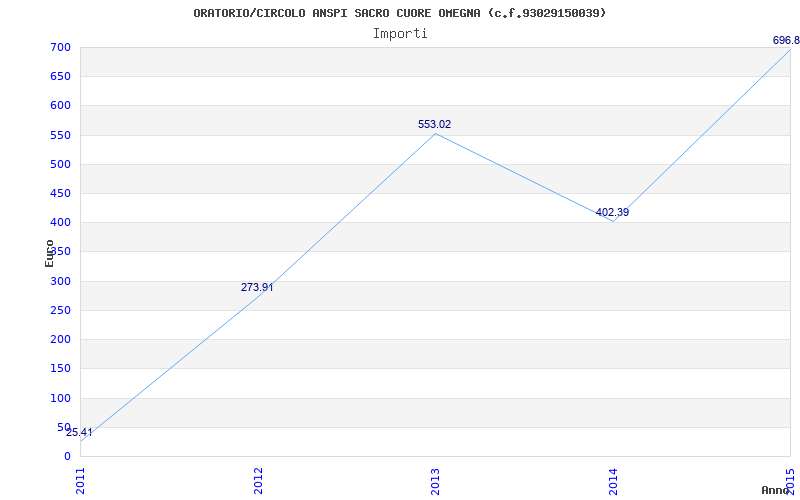800x500 pixels.
Task: Select the 273.91 data label
Action: point(257,287)
